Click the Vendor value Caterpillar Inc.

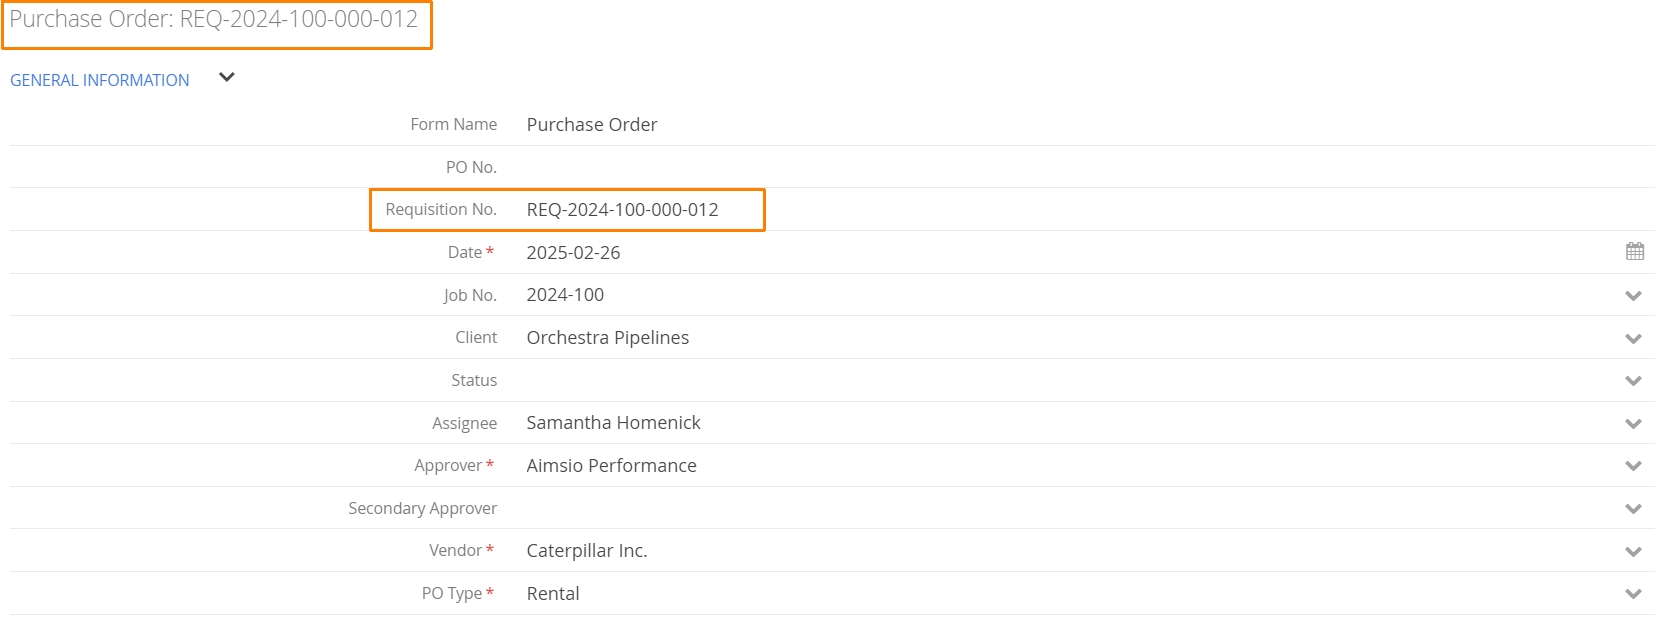click(586, 551)
